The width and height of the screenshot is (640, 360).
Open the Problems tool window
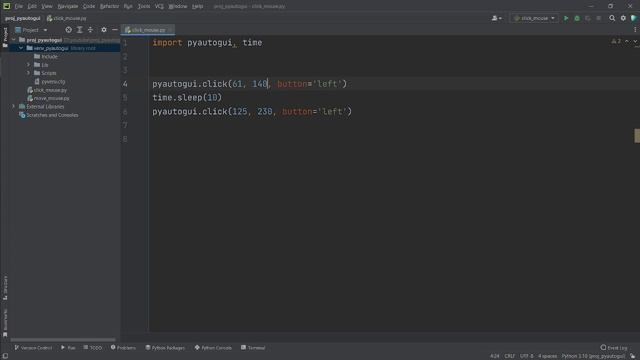point(123,348)
